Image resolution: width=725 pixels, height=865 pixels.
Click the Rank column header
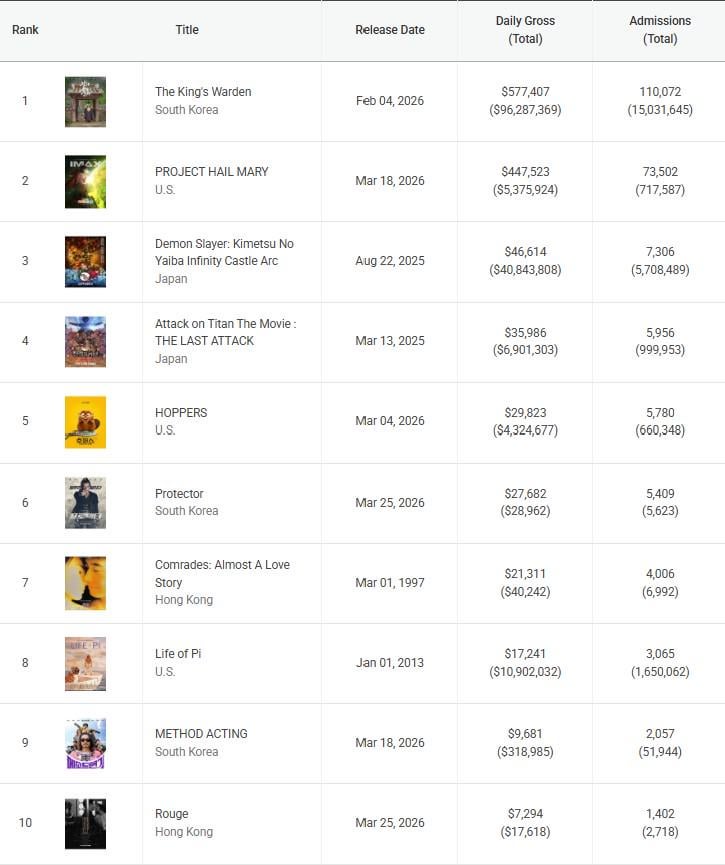pyautogui.click(x=25, y=30)
